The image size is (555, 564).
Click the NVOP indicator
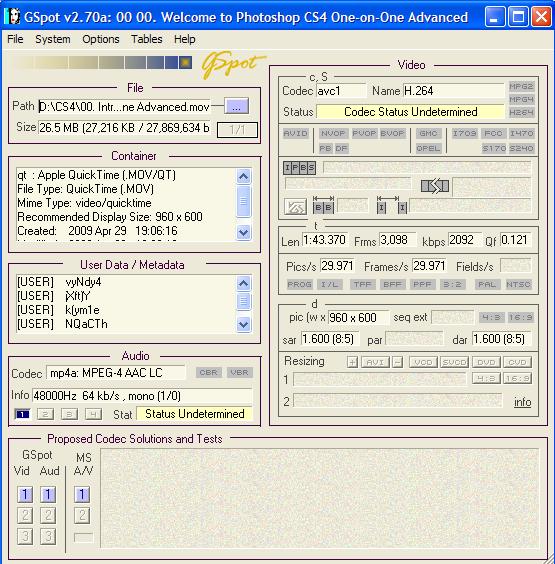(x=333, y=133)
